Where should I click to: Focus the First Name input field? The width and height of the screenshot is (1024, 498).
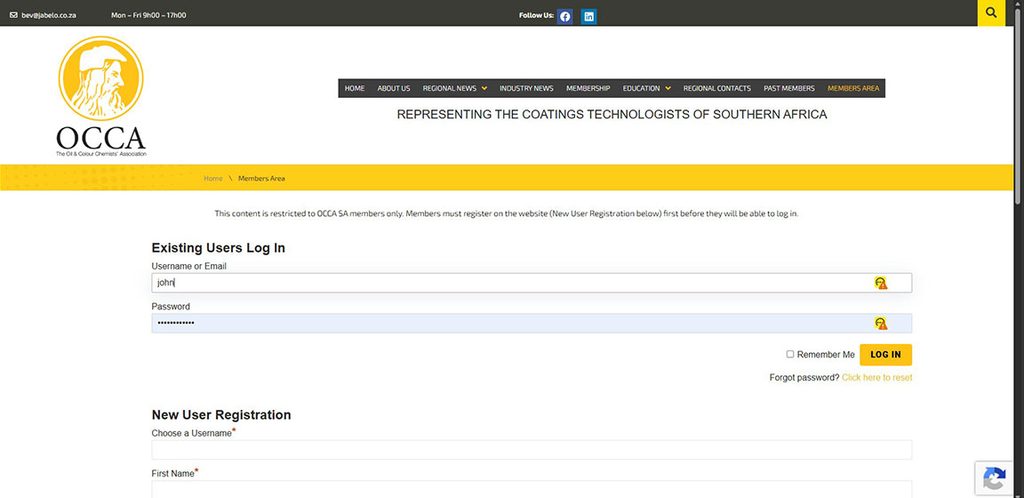[x=532, y=489]
